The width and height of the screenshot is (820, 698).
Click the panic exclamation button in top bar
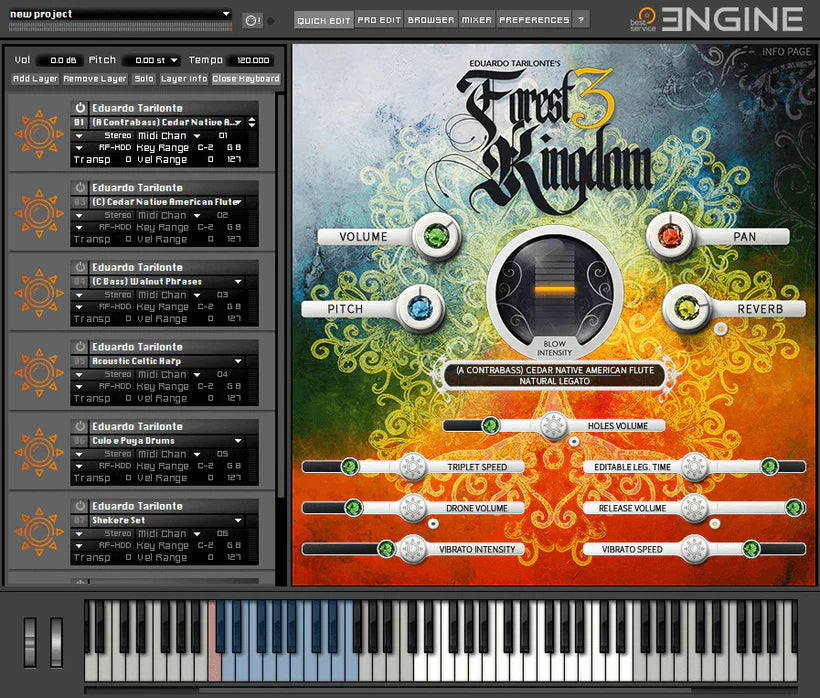point(251,20)
